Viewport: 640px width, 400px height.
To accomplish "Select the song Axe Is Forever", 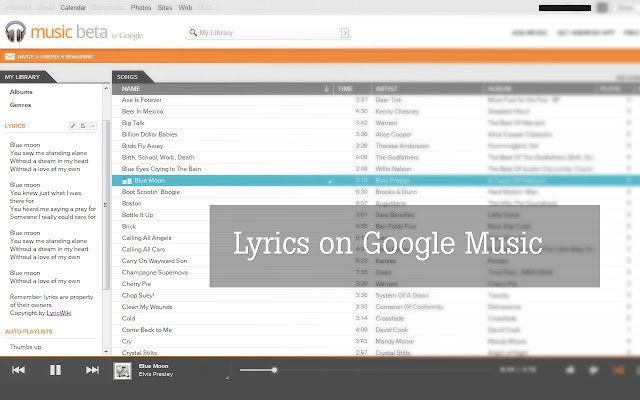I will coord(142,100).
